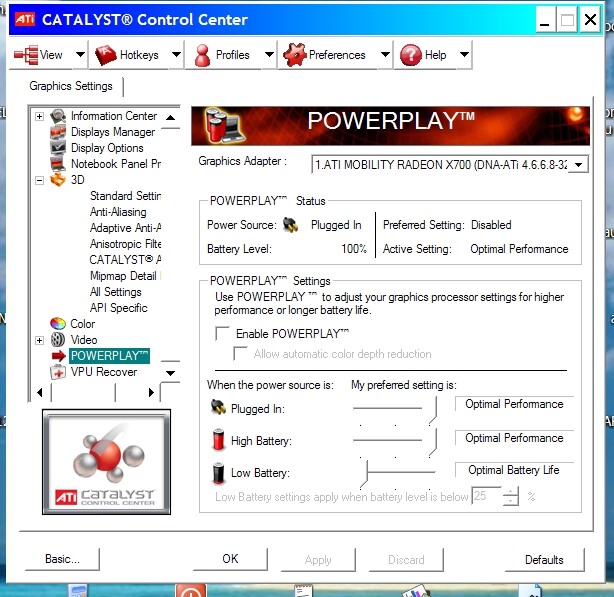Open the Profiles icon menu
Image resolution: width=614 pixels, height=597 pixels.
tap(202, 55)
